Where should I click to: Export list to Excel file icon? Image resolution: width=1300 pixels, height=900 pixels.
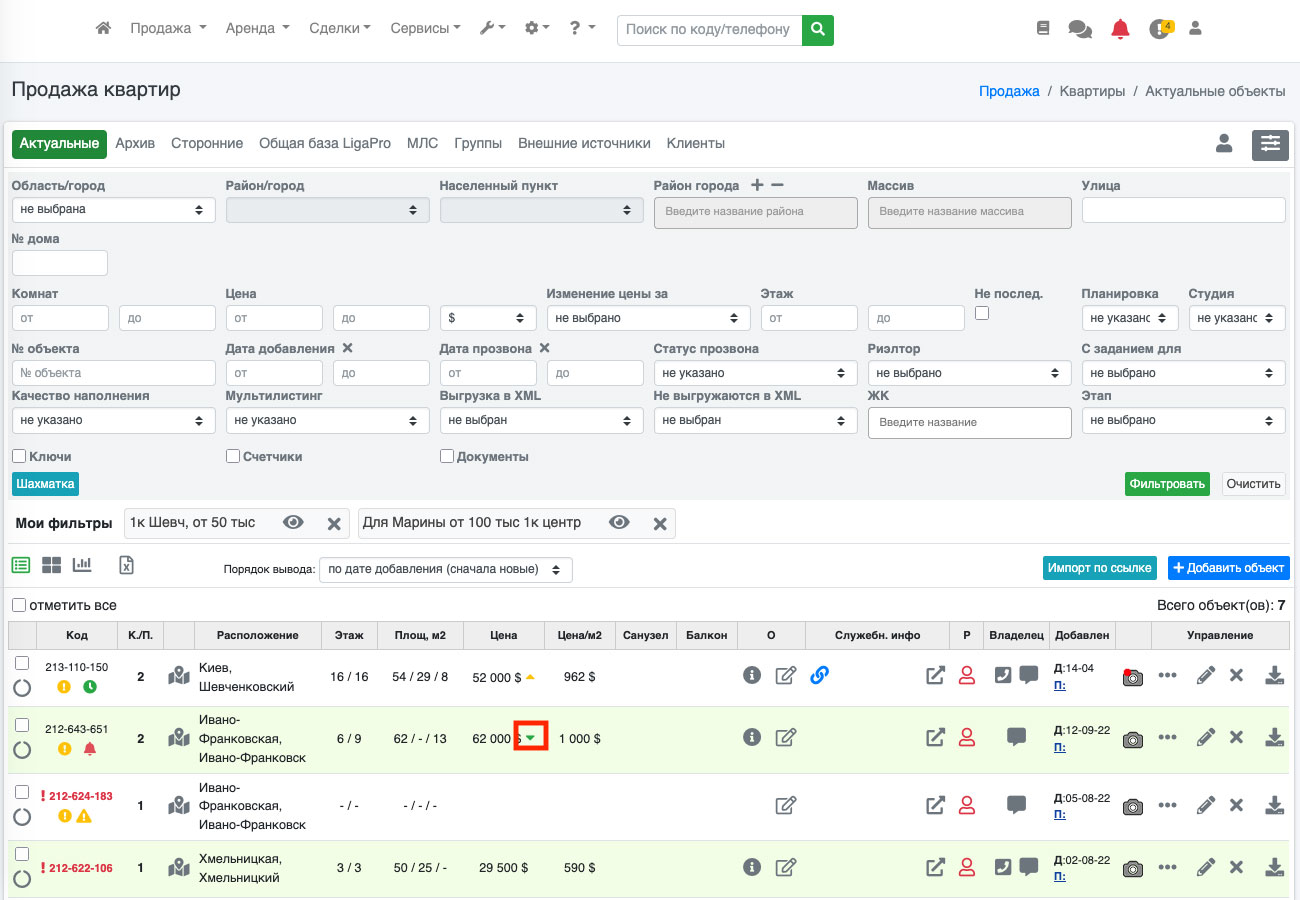pos(127,565)
